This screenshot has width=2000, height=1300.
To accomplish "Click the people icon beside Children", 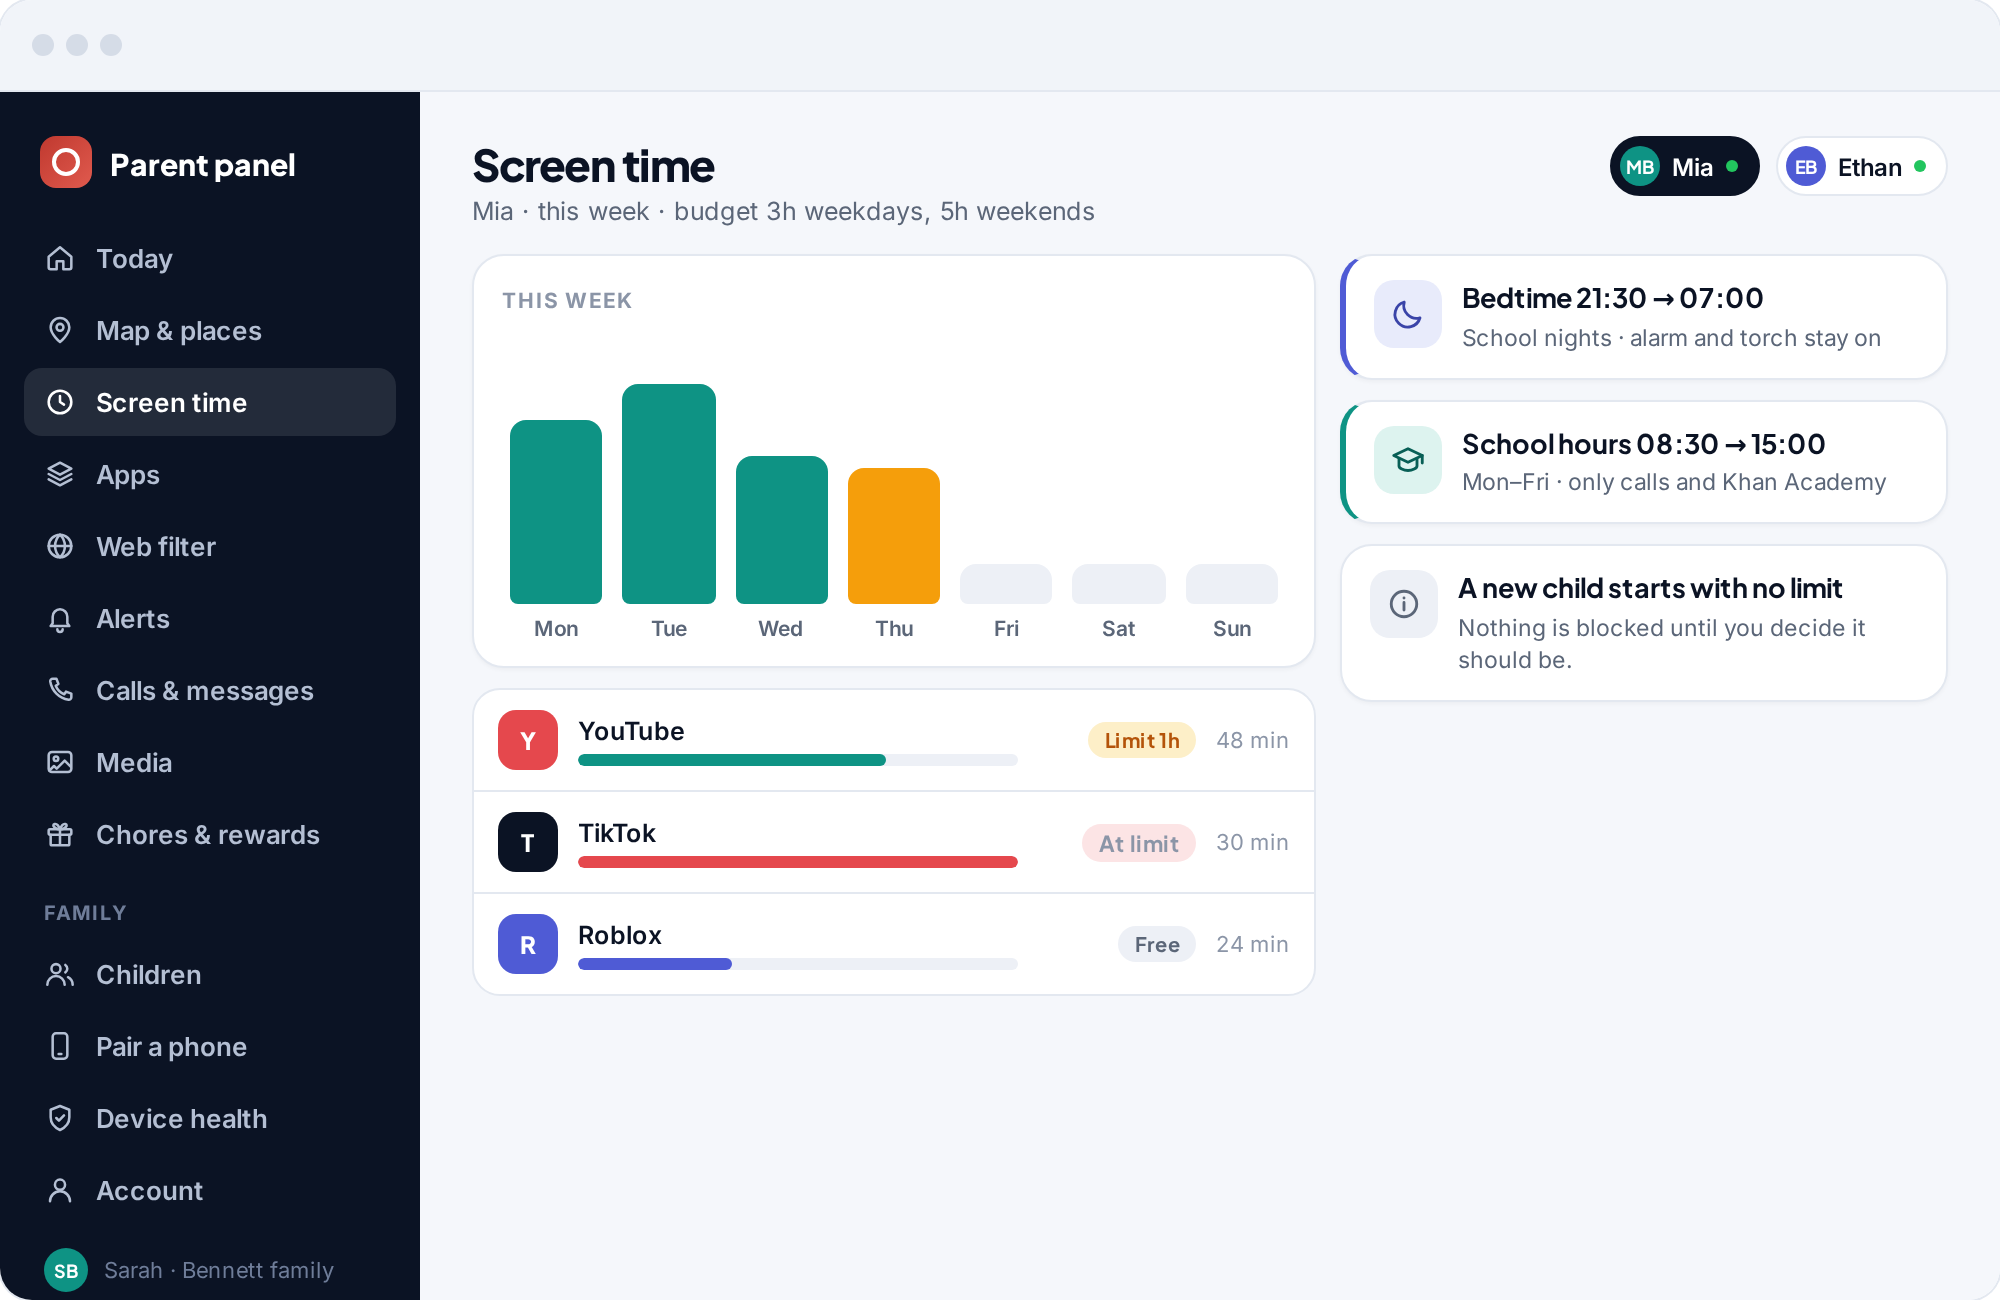I will pyautogui.click(x=60, y=975).
